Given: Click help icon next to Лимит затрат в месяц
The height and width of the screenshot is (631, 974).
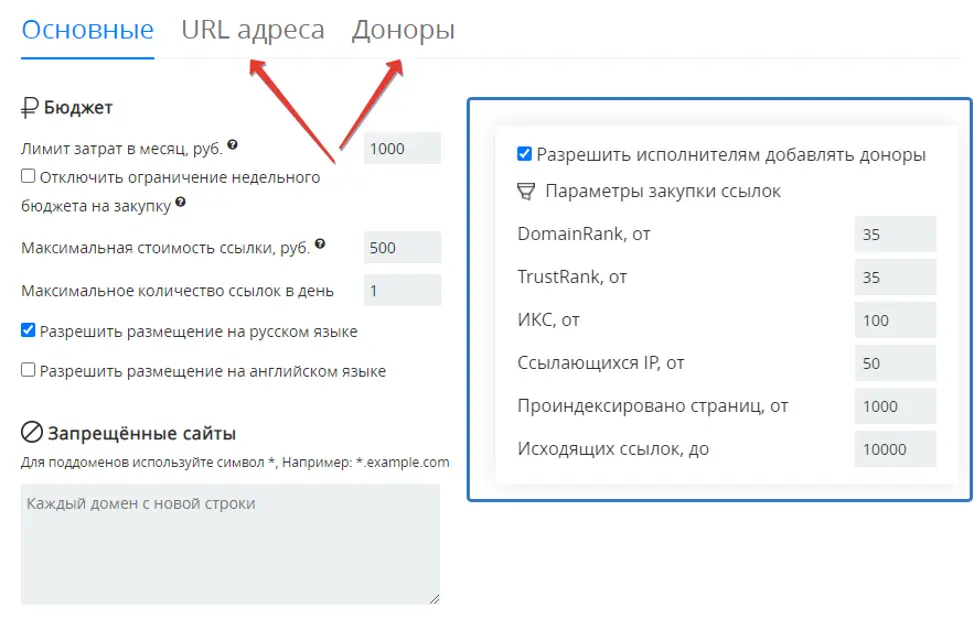Looking at the screenshot, I should tap(233, 145).
